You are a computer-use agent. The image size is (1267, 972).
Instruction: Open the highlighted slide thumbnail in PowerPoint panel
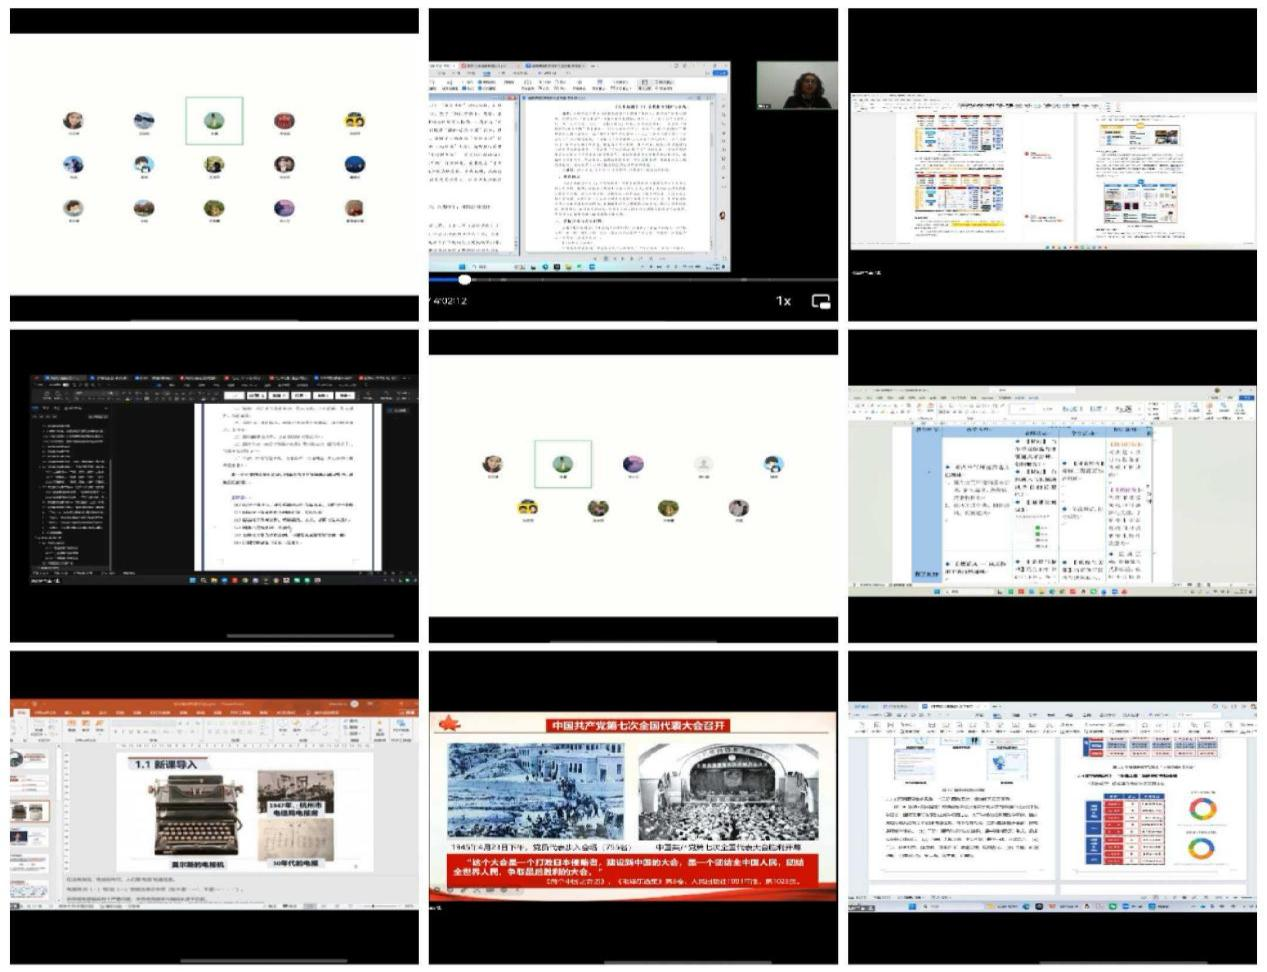pyautogui.click(x=29, y=810)
